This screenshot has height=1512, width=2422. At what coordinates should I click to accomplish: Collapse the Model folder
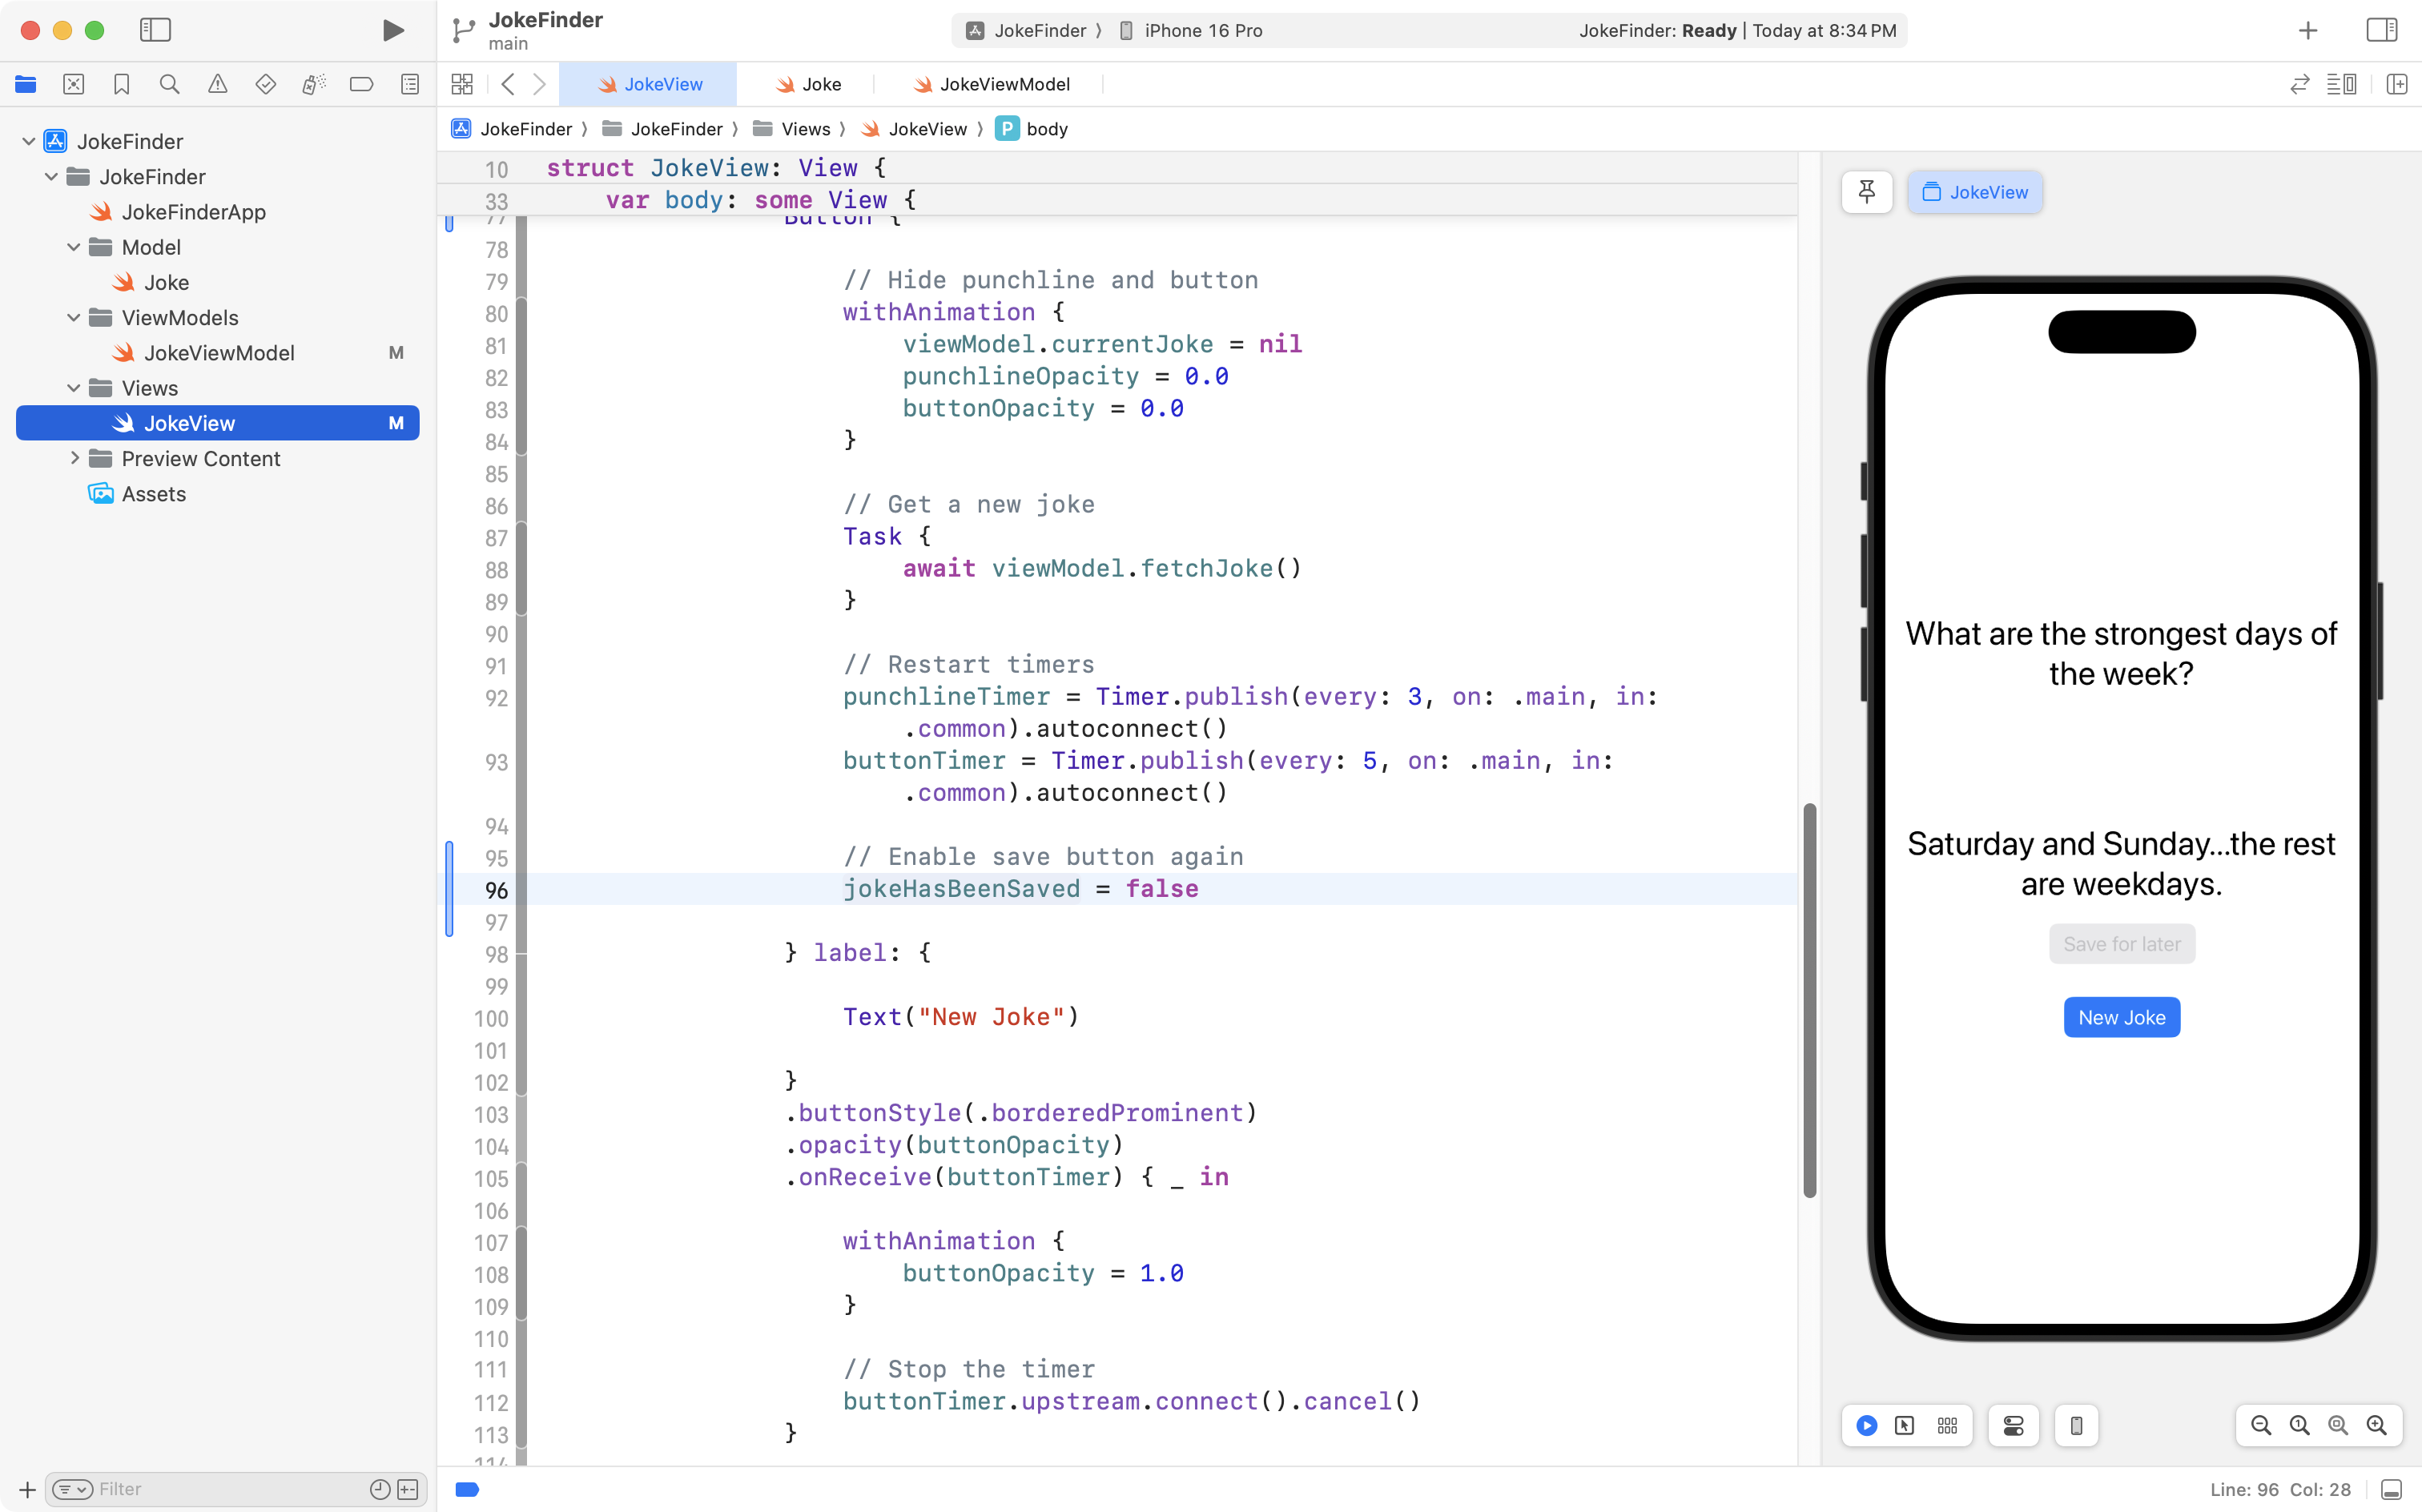pos(73,247)
